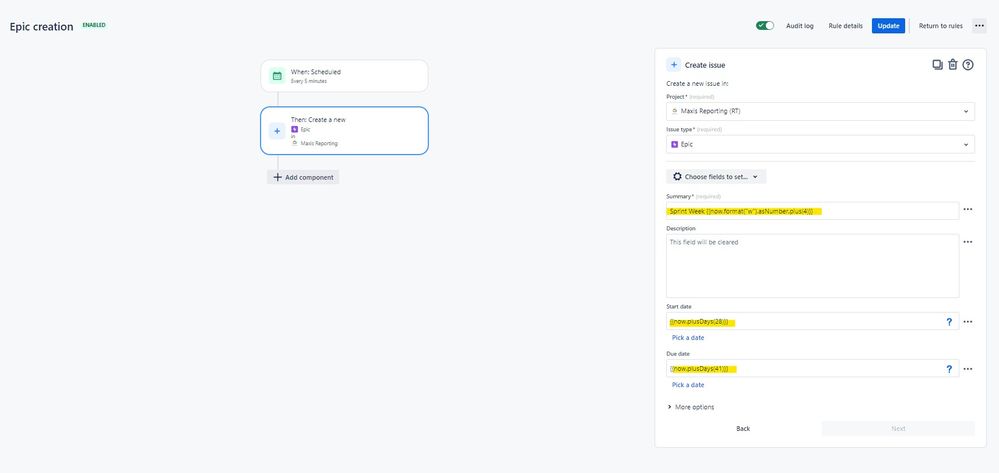999x473 pixels.
Task: Open the Due date ellipsis options
Action: pyautogui.click(x=968, y=368)
